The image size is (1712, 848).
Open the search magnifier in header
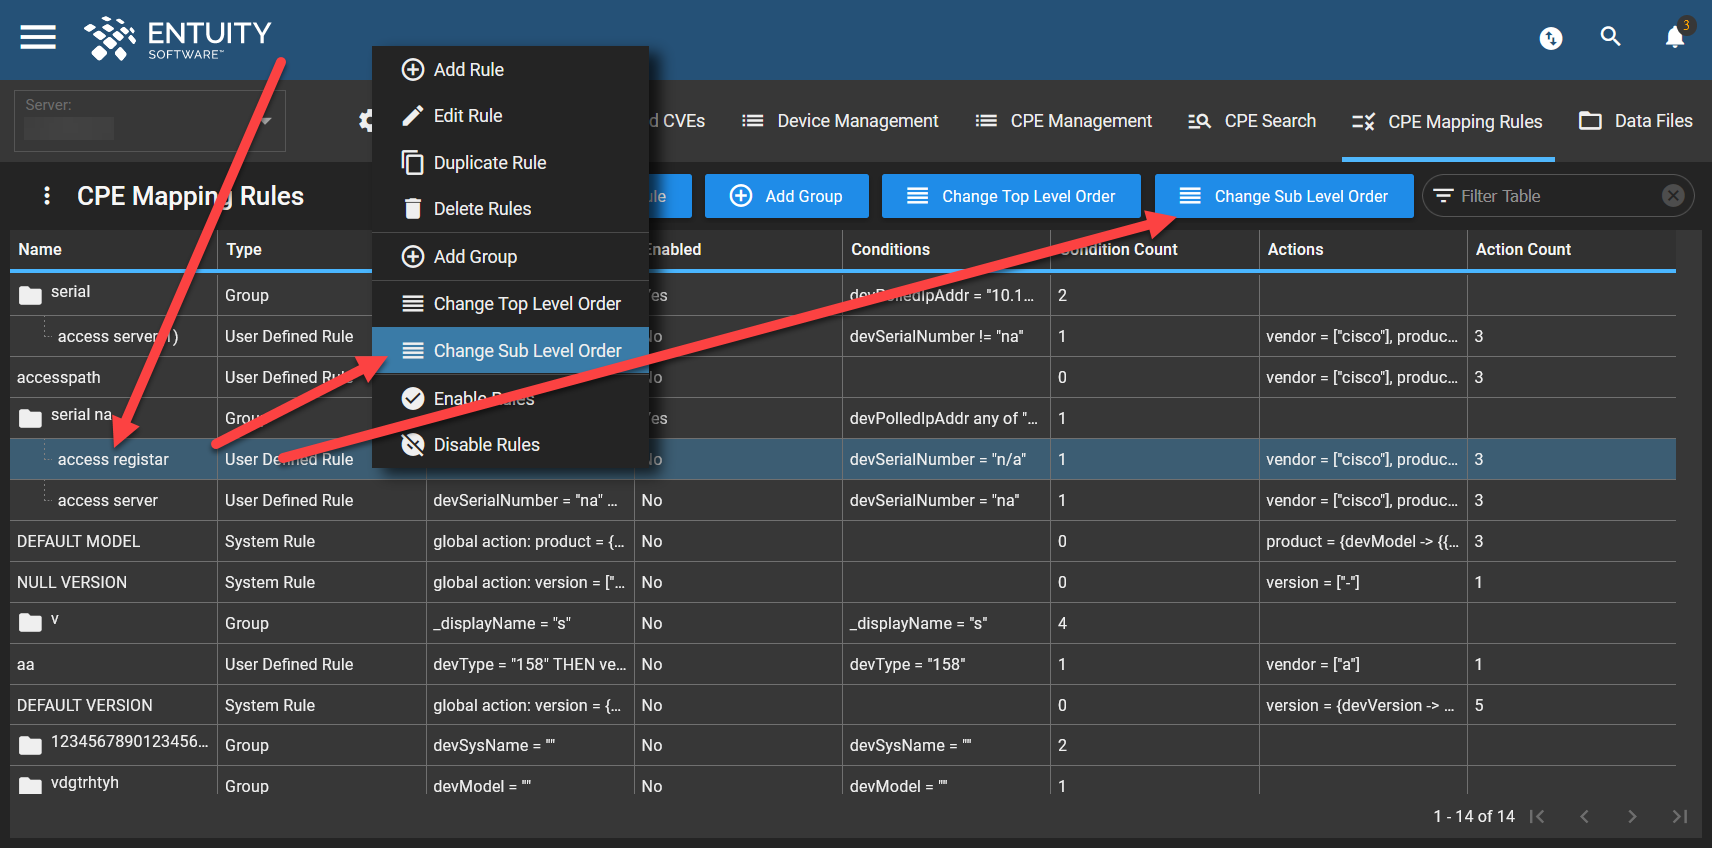click(x=1610, y=37)
